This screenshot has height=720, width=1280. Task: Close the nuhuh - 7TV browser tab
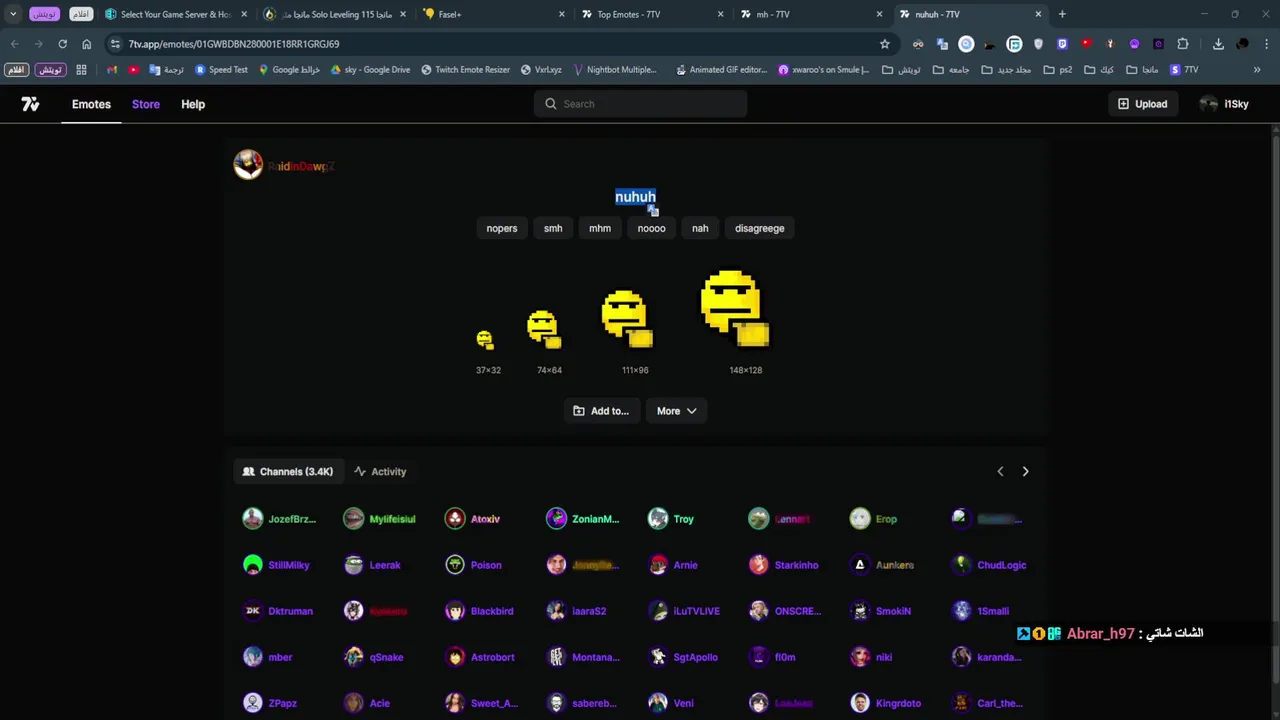(1038, 14)
